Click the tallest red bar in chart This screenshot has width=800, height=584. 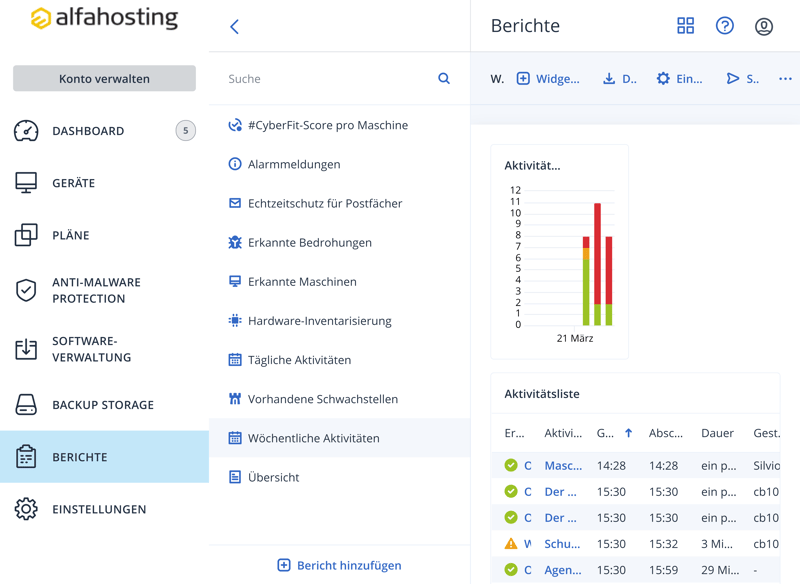click(598, 252)
